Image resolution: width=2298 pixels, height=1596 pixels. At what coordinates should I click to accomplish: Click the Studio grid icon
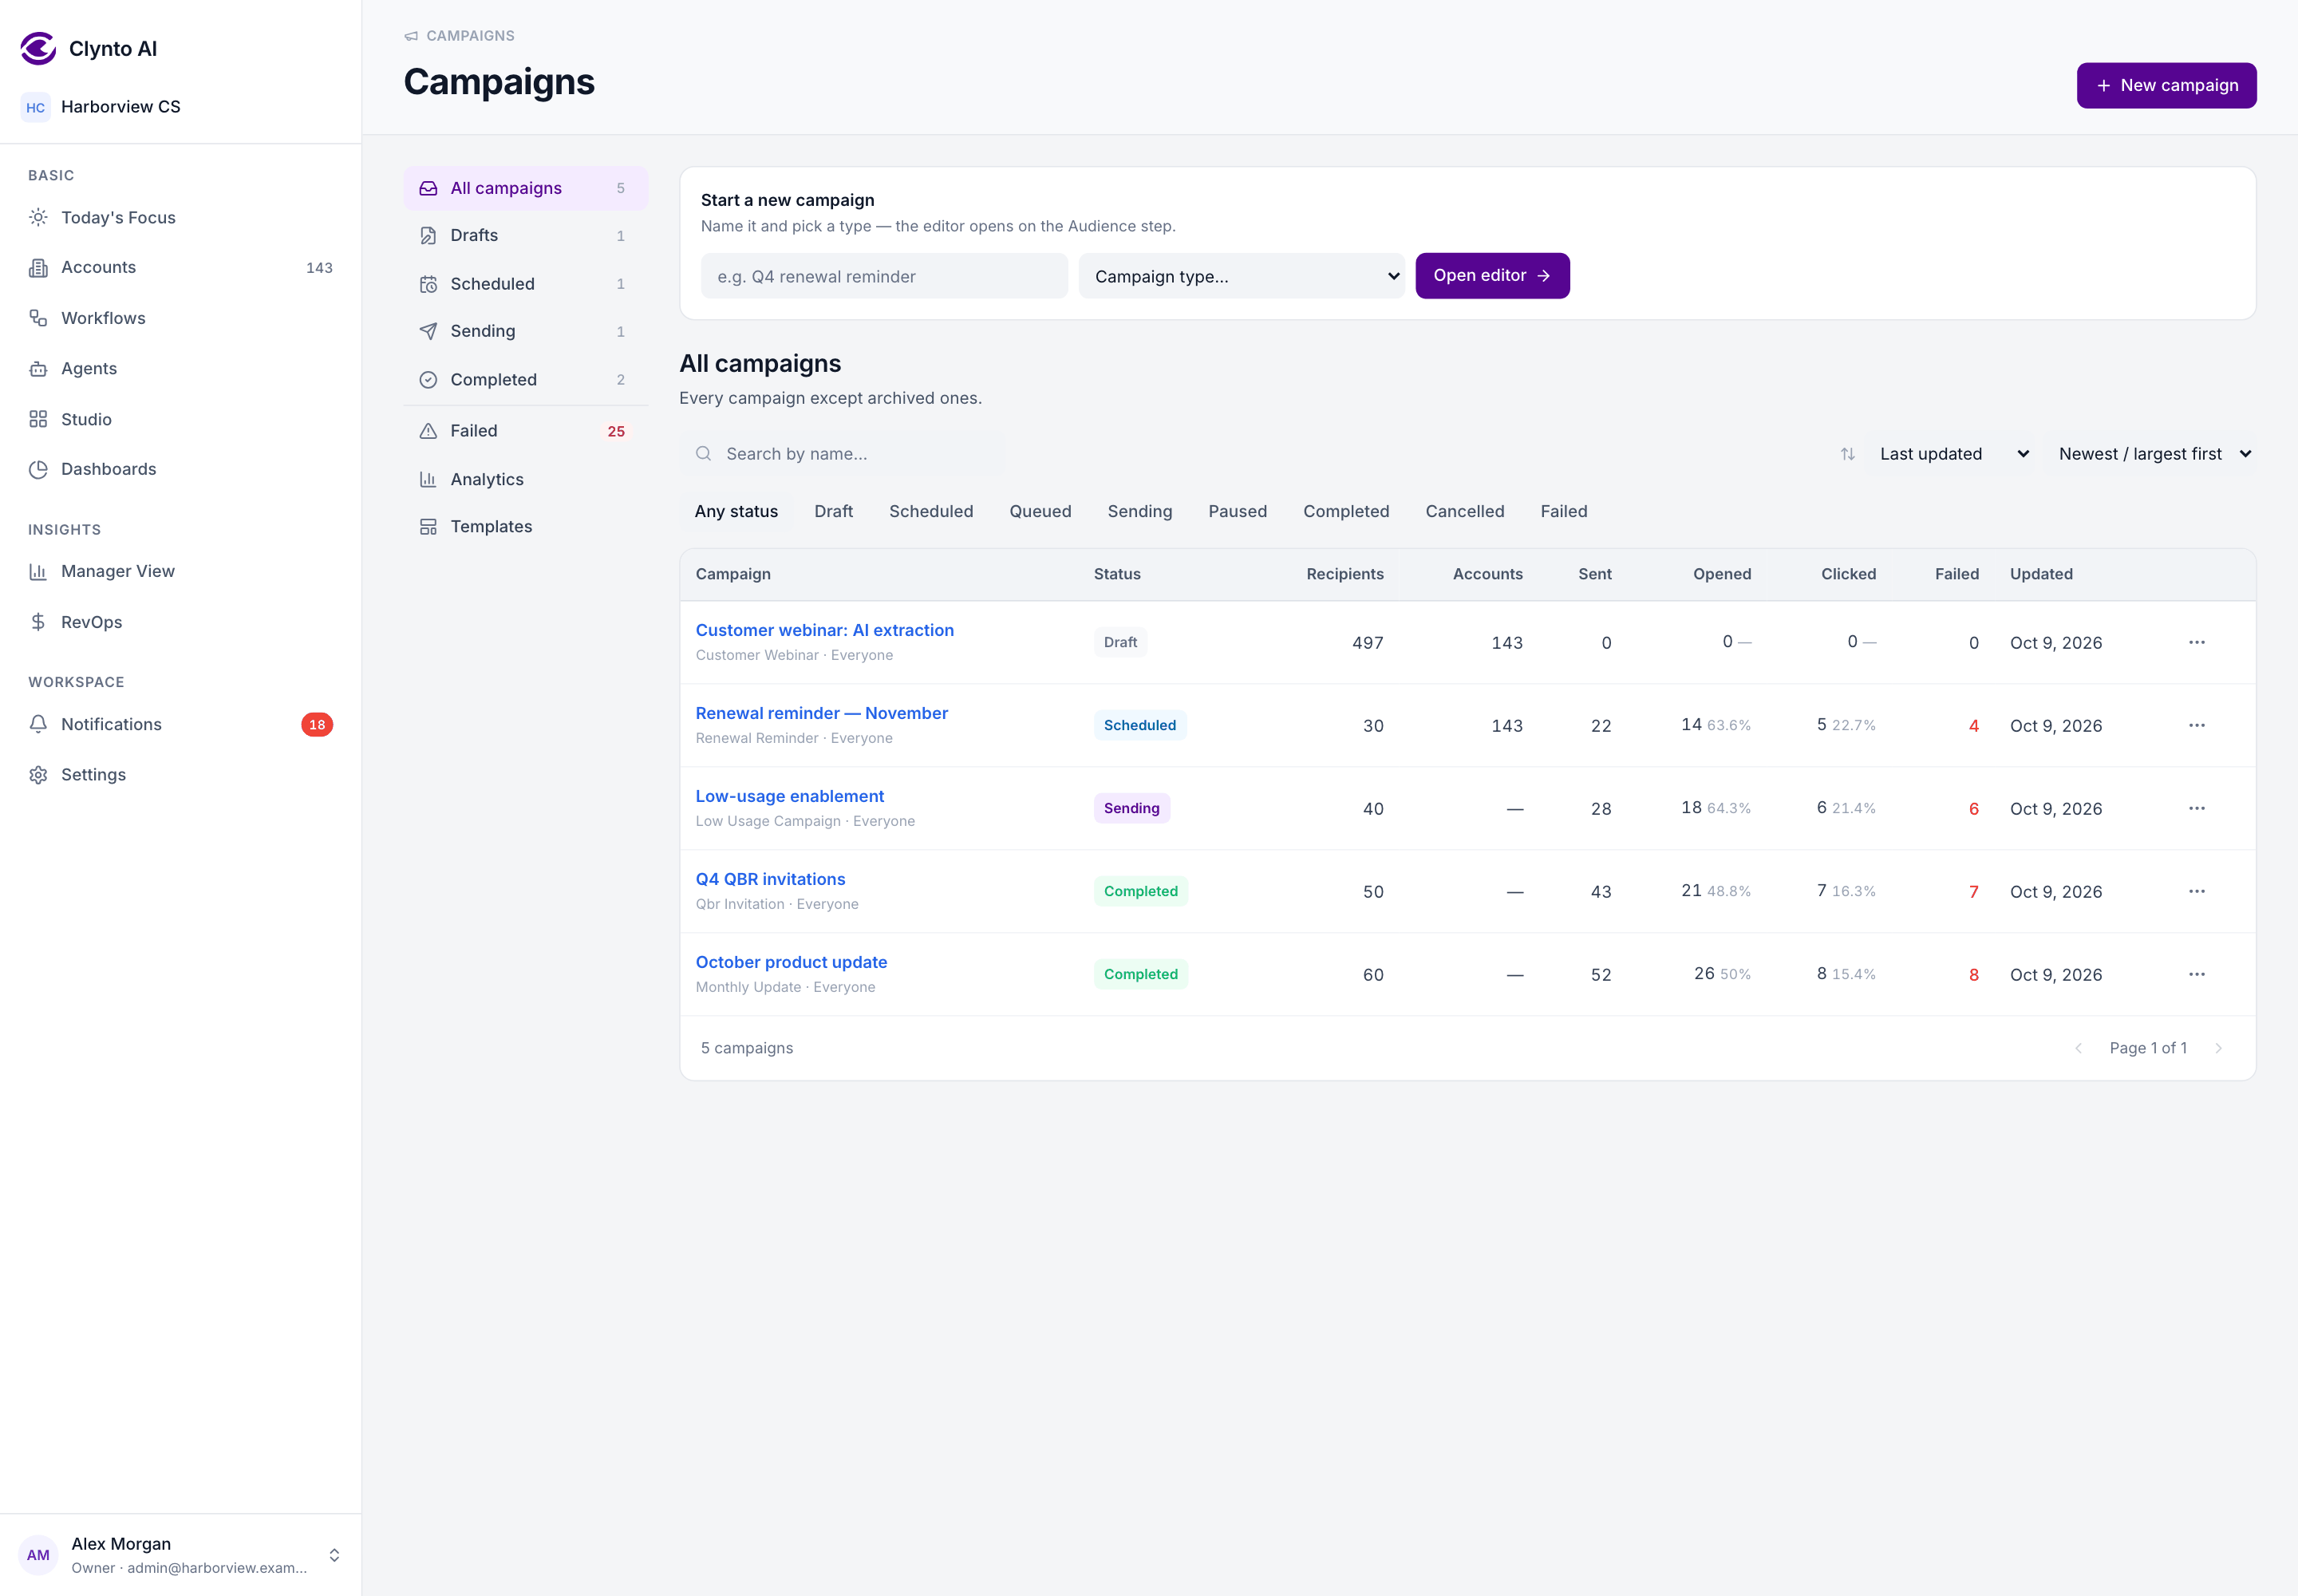coord(38,419)
